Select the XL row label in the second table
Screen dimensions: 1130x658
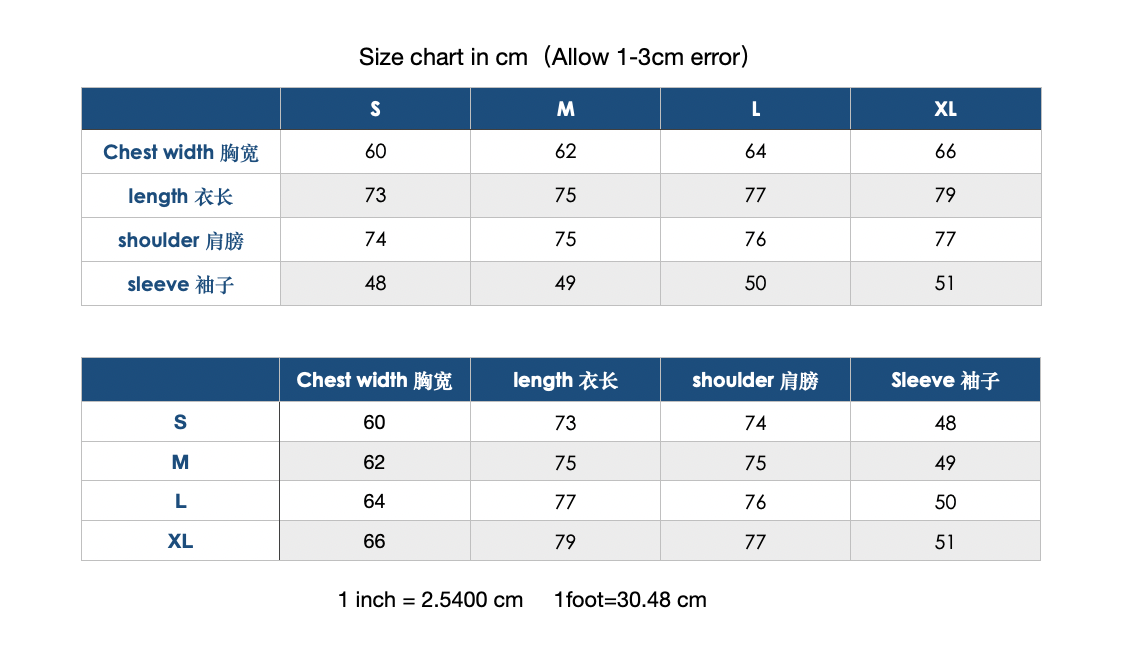click(x=180, y=541)
